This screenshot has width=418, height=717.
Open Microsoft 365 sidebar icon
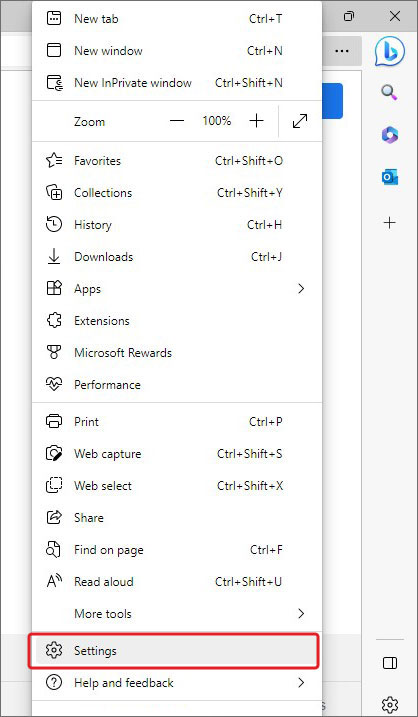pos(390,135)
